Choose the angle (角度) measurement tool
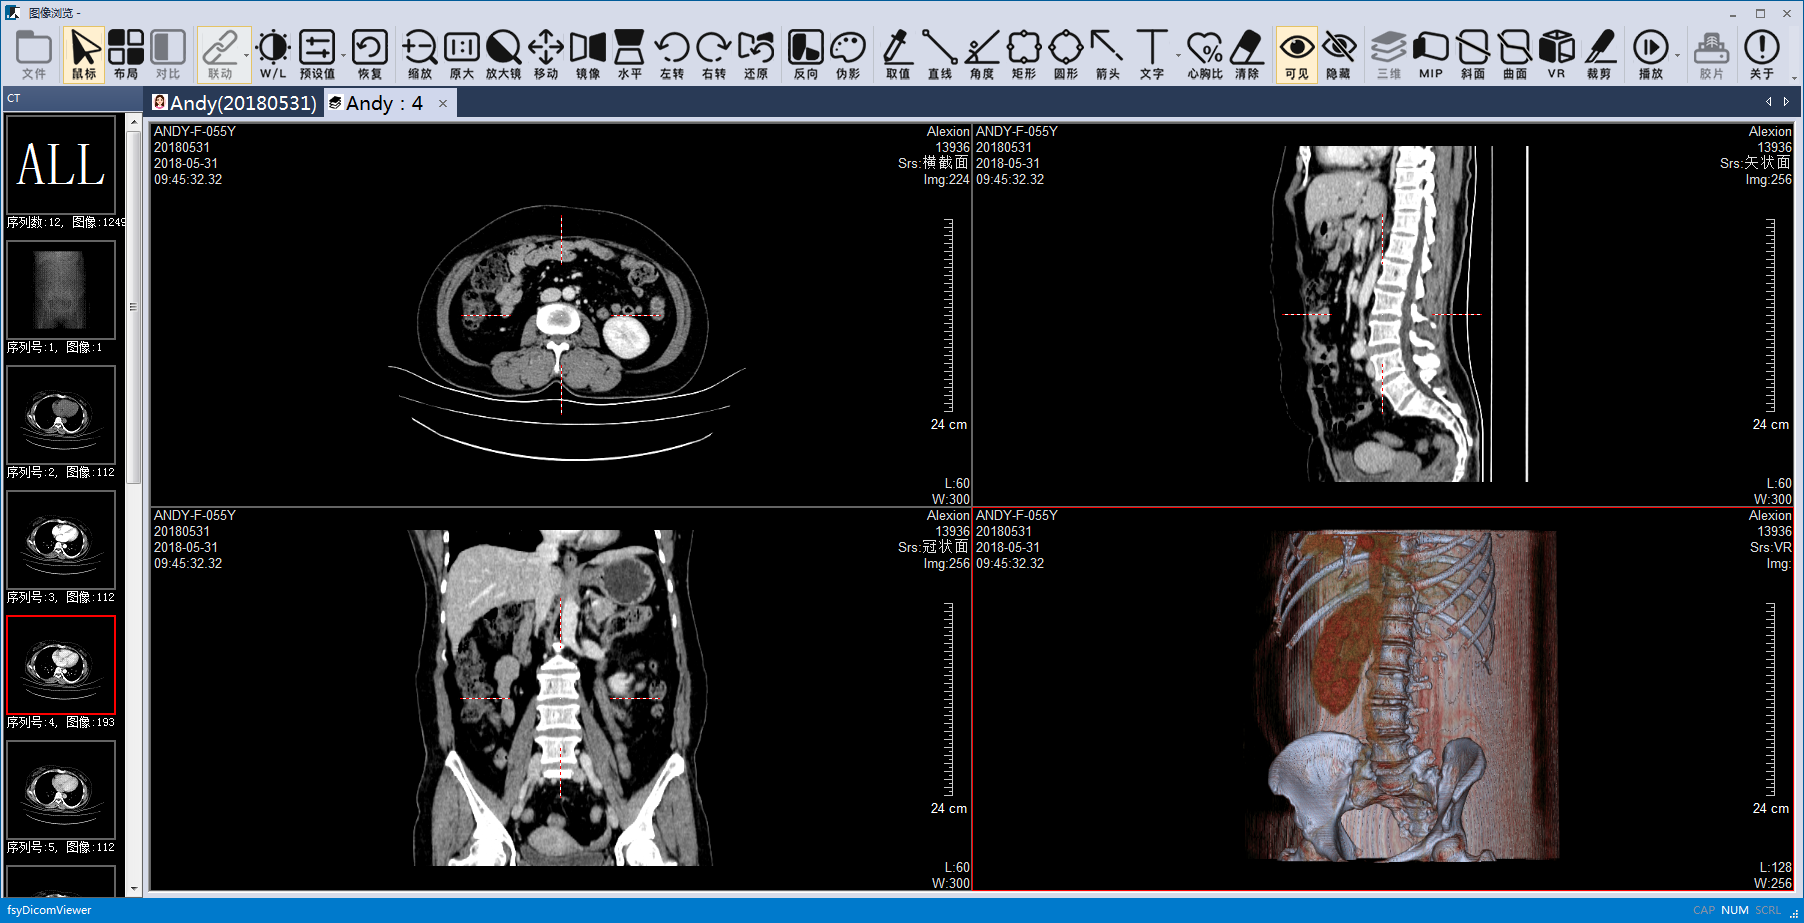The width and height of the screenshot is (1804, 923). (981, 54)
